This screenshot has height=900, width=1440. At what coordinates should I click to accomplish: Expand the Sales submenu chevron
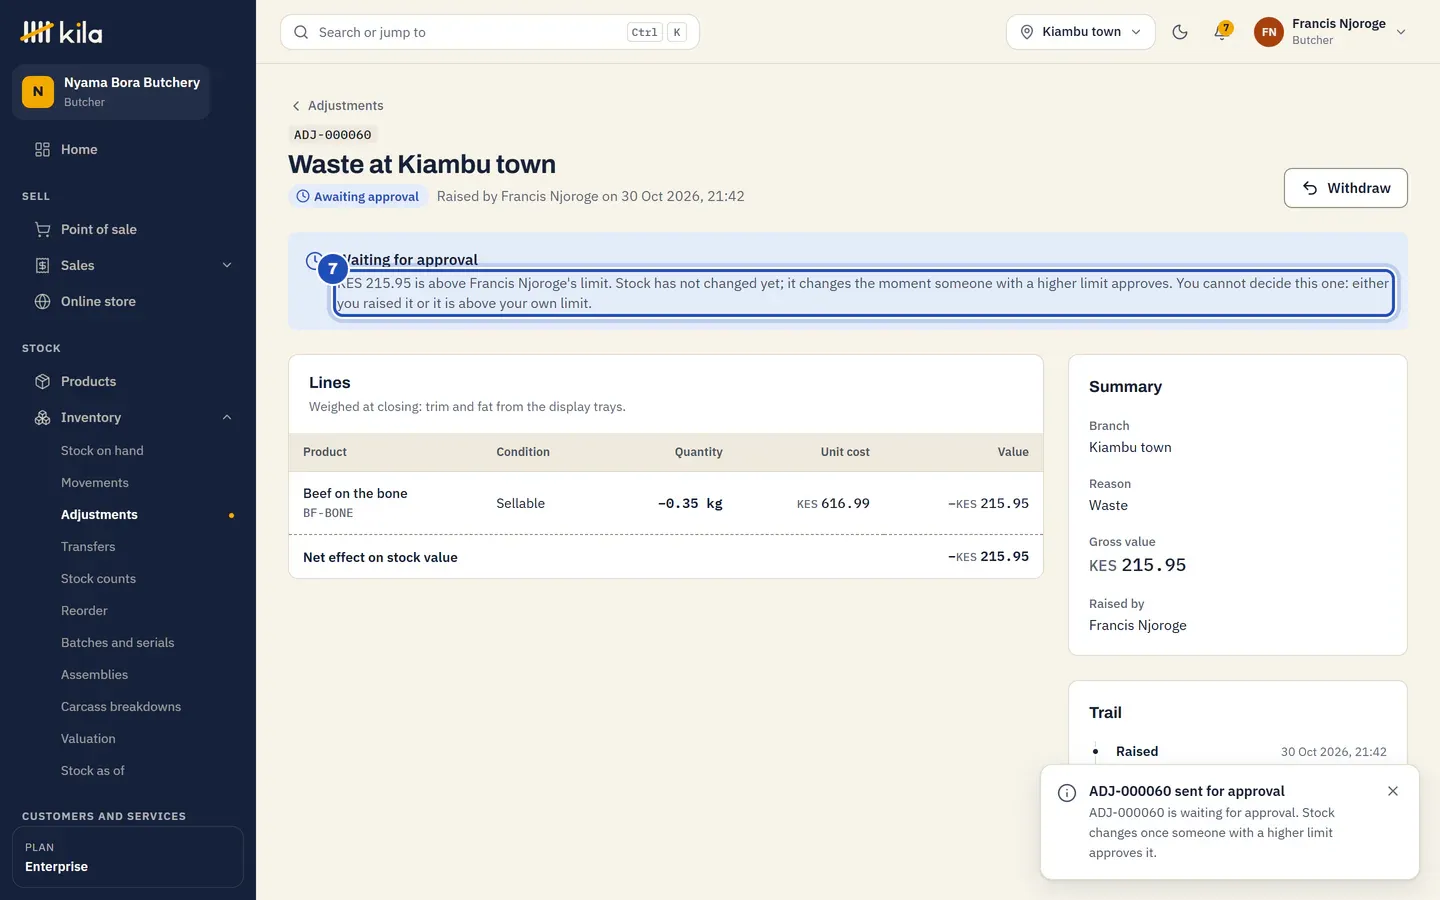point(227,265)
